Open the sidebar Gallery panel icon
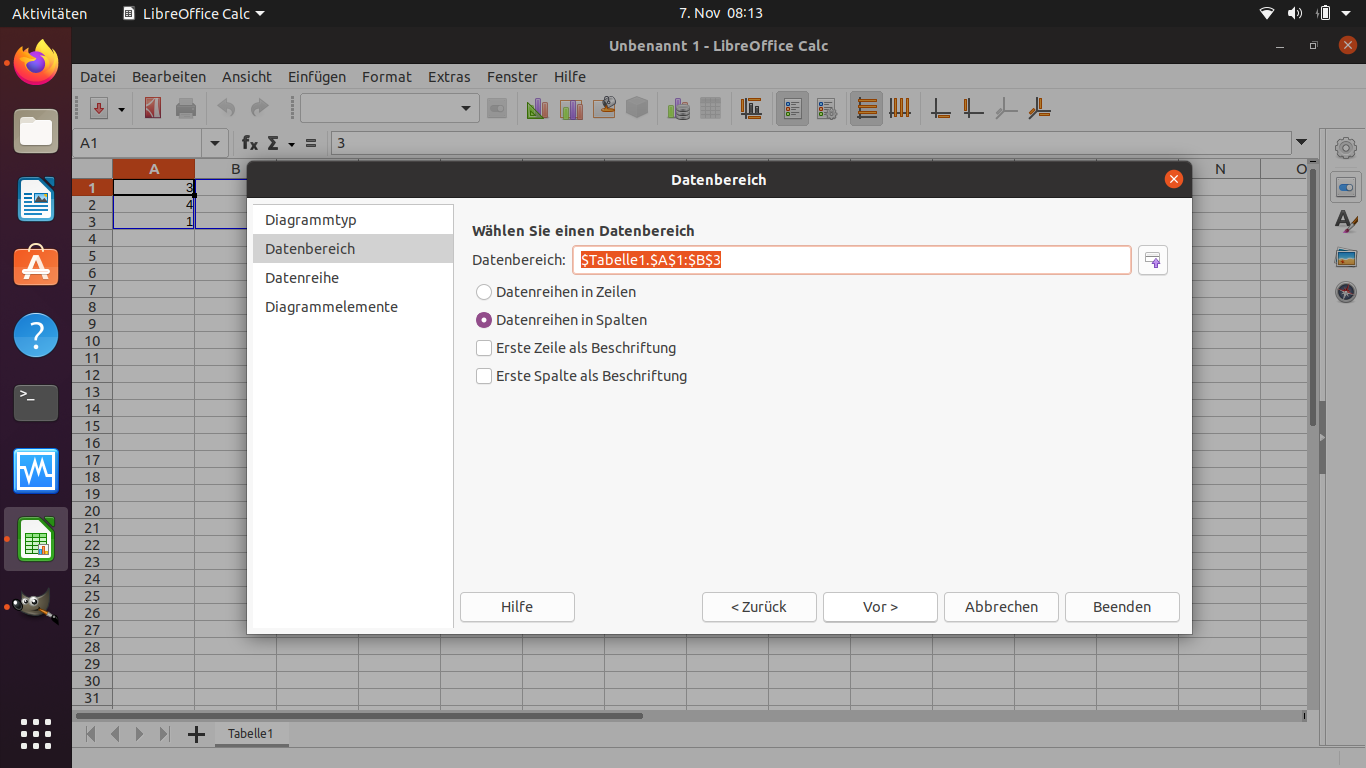 pyautogui.click(x=1346, y=257)
